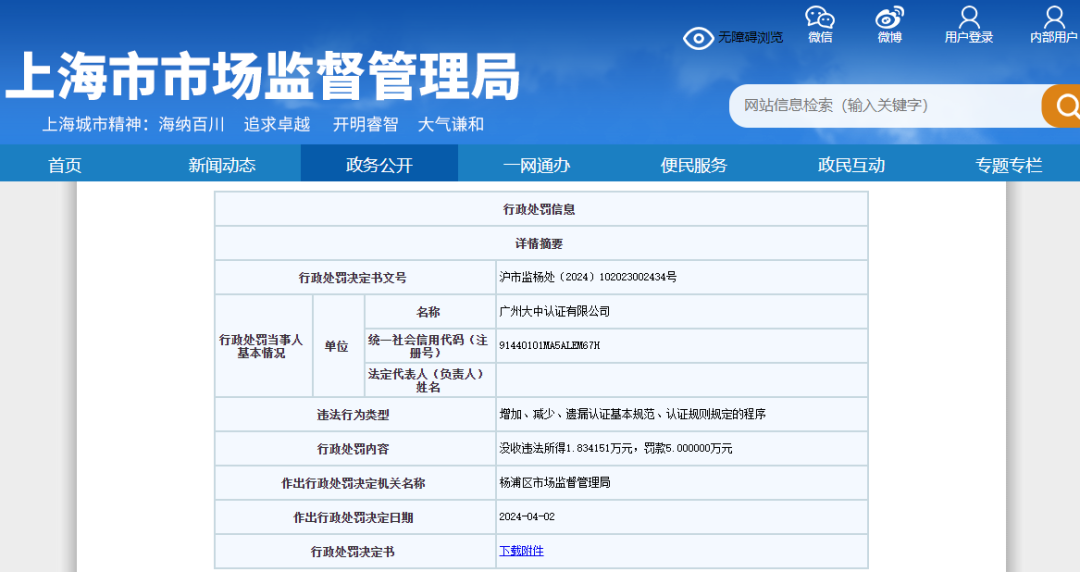The width and height of the screenshot is (1080, 572).
Task: Go to the 首页 navigation item
Action: (65, 165)
